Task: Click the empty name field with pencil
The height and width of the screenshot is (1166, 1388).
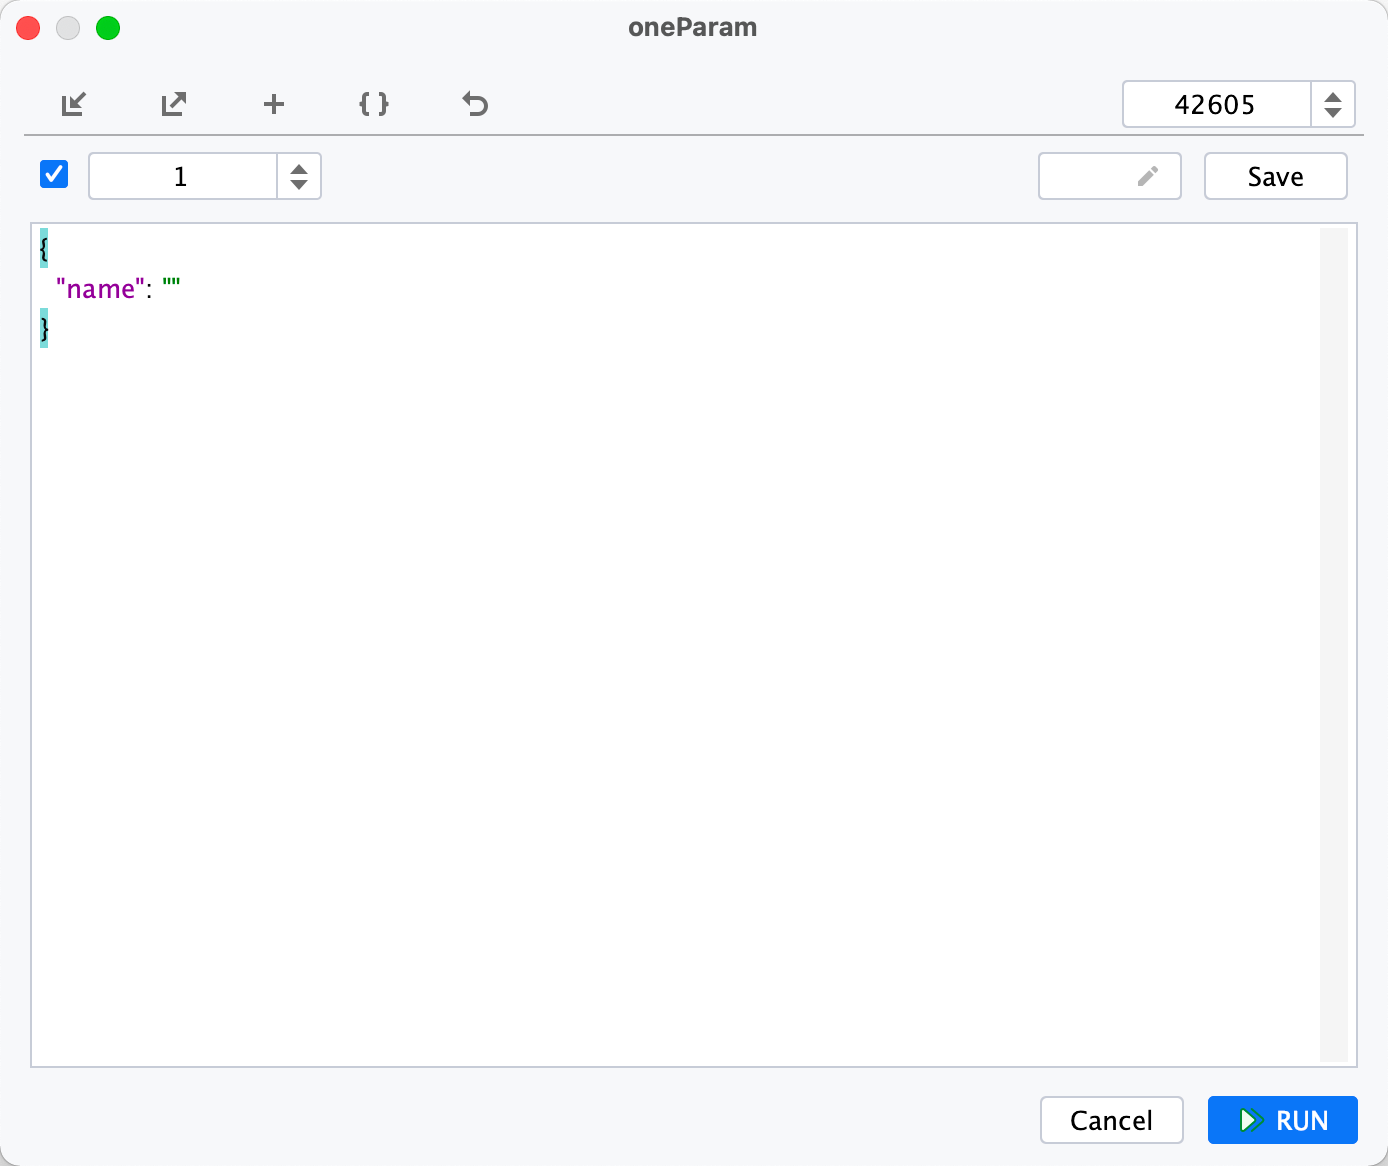Action: click(1110, 176)
